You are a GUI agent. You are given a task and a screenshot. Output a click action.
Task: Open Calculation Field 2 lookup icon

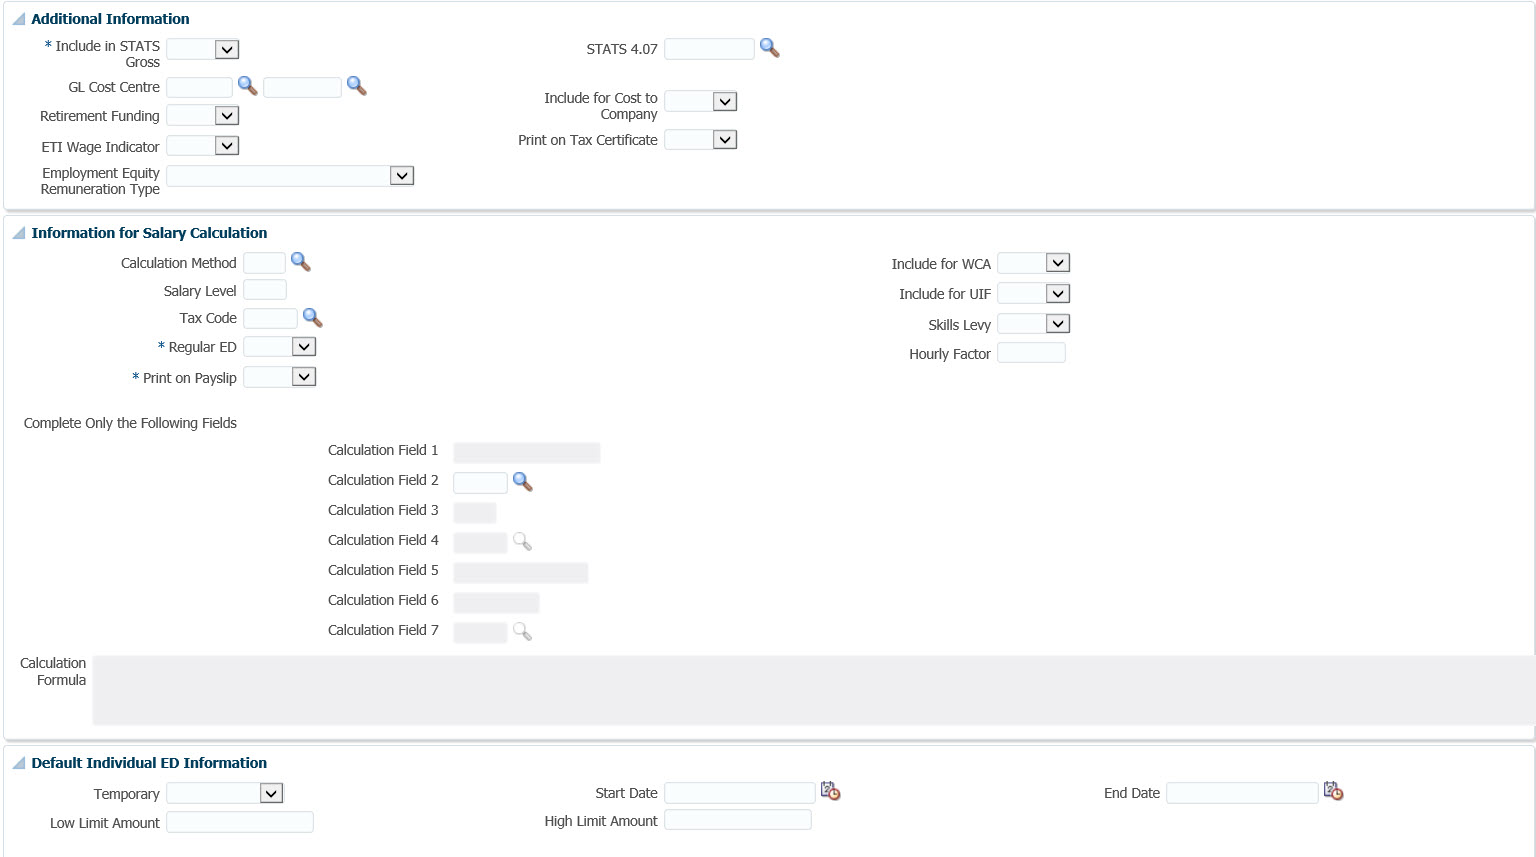pos(522,482)
